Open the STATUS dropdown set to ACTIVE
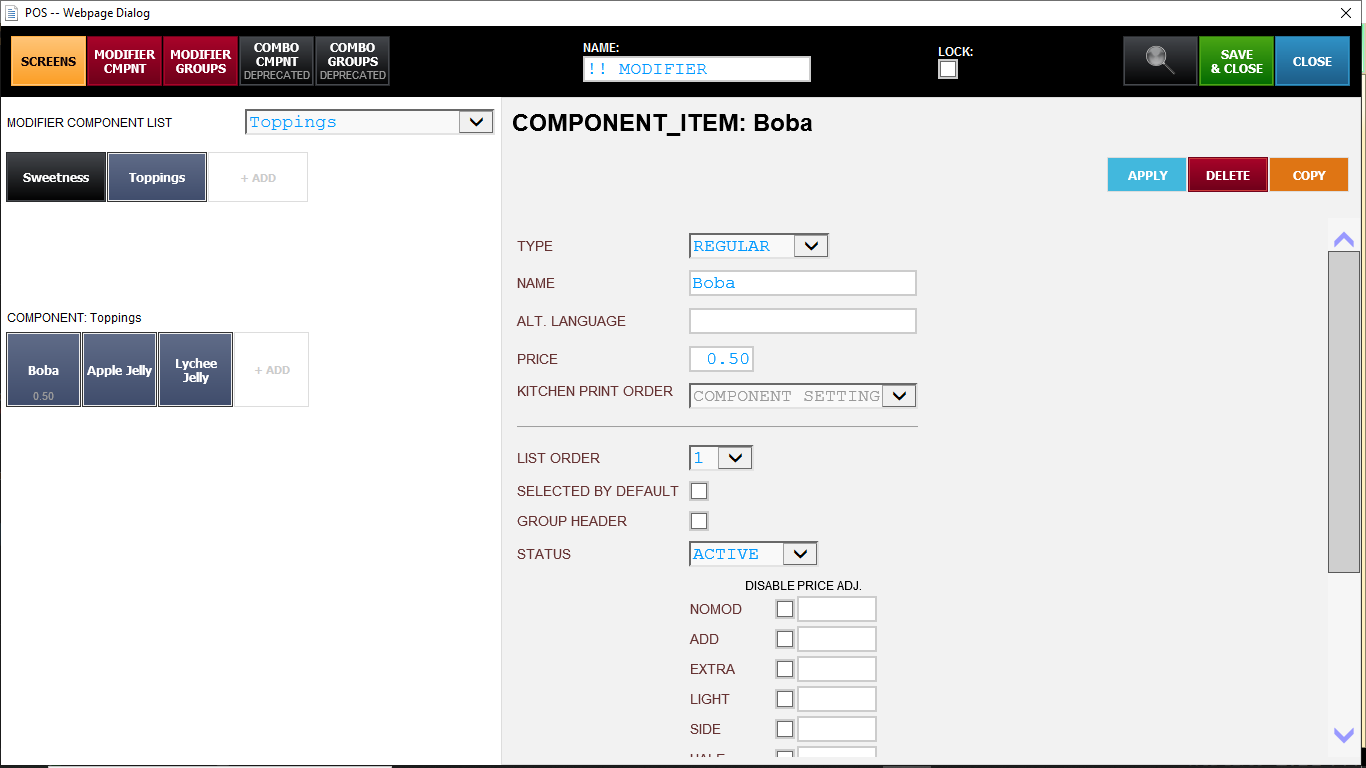The width and height of the screenshot is (1366, 768). tap(799, 554)
